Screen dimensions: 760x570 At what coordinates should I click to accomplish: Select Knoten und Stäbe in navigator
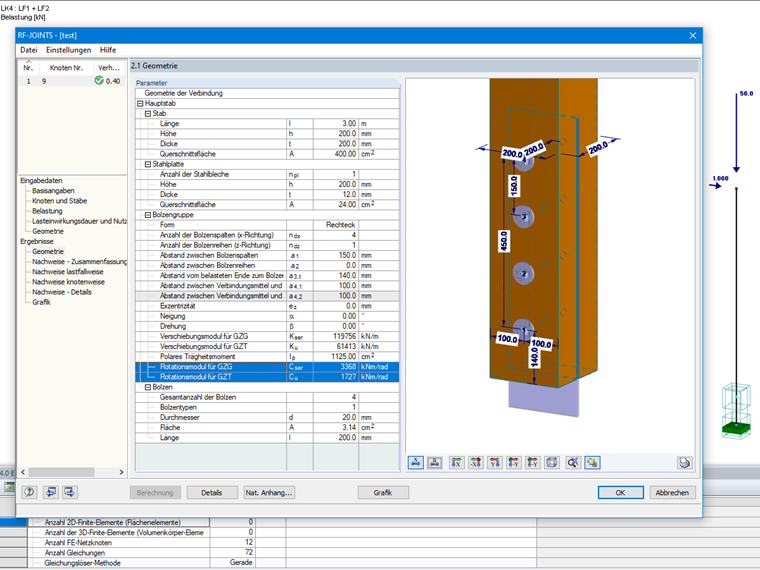pos(60,201)
